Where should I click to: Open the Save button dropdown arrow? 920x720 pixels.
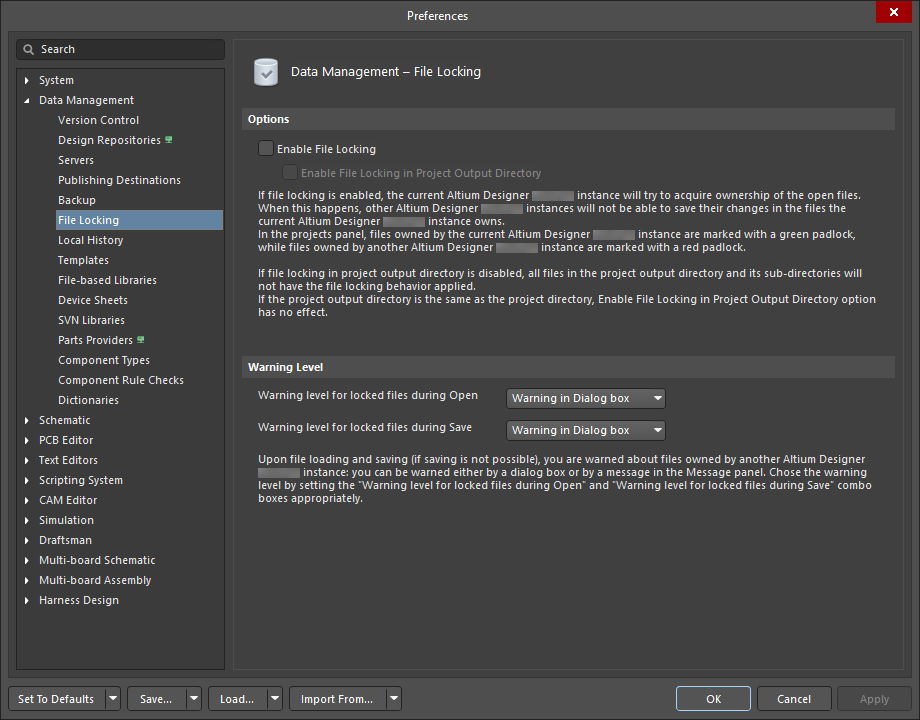click(193, 699)
